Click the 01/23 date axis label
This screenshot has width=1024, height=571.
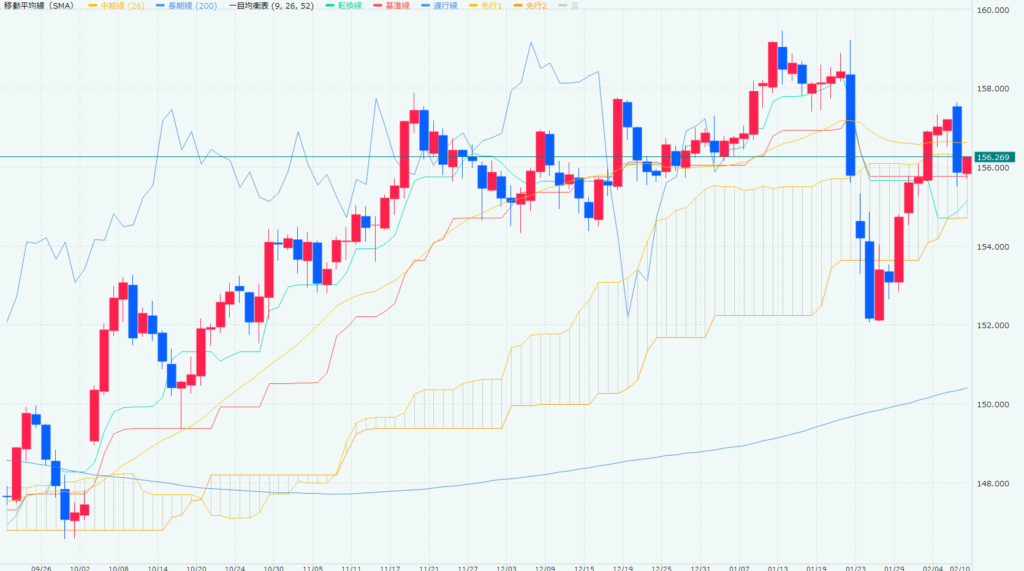point(853,564)
